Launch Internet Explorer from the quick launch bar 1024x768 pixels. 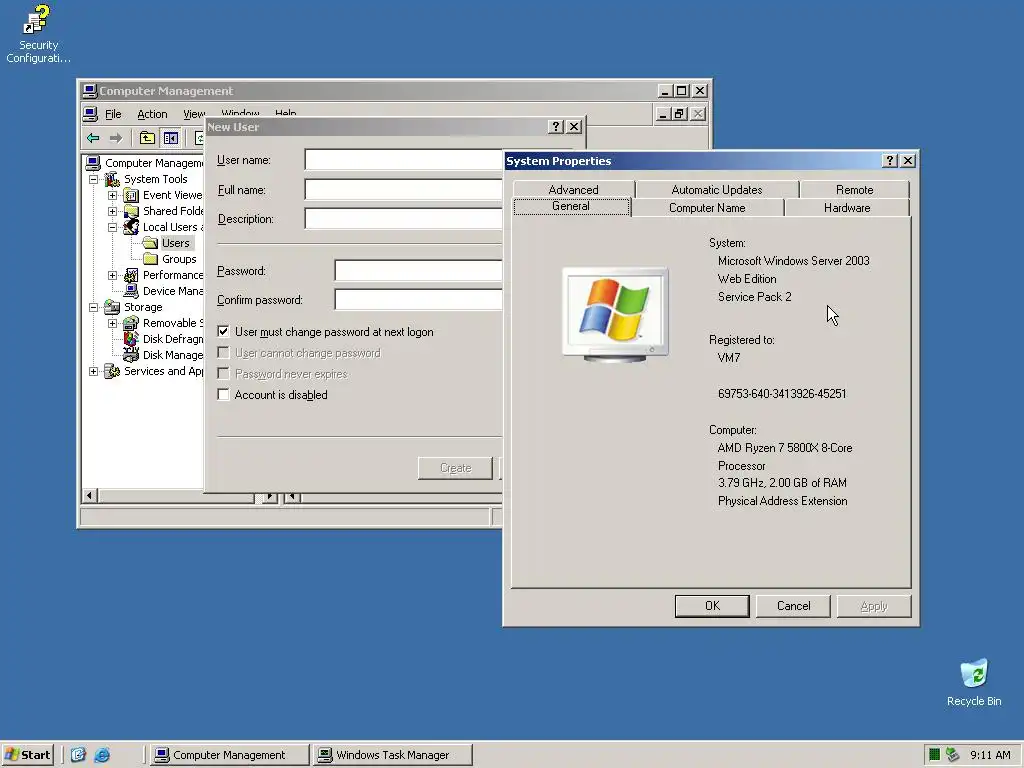click(102, 755)
